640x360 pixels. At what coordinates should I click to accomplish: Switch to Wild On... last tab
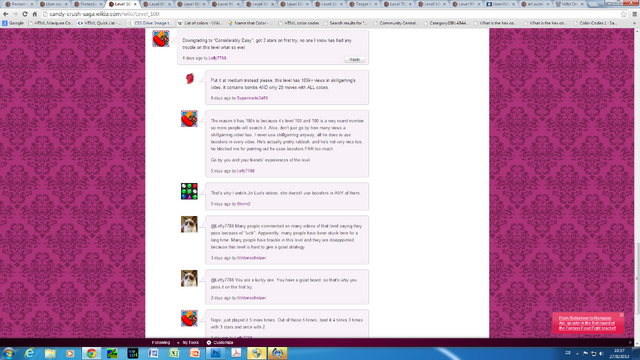pyautogui.click(x=569, y=4)
